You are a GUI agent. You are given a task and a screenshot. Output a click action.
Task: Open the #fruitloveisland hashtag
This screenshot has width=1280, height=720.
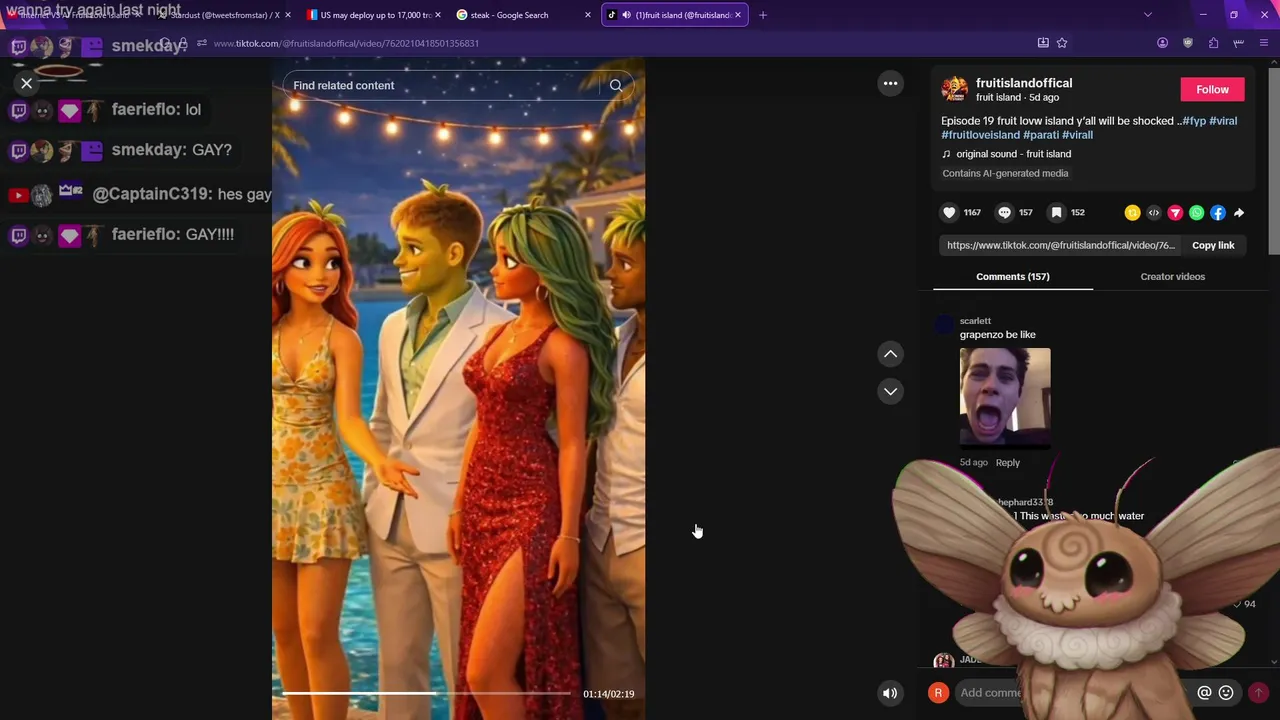tap(980, 135)
